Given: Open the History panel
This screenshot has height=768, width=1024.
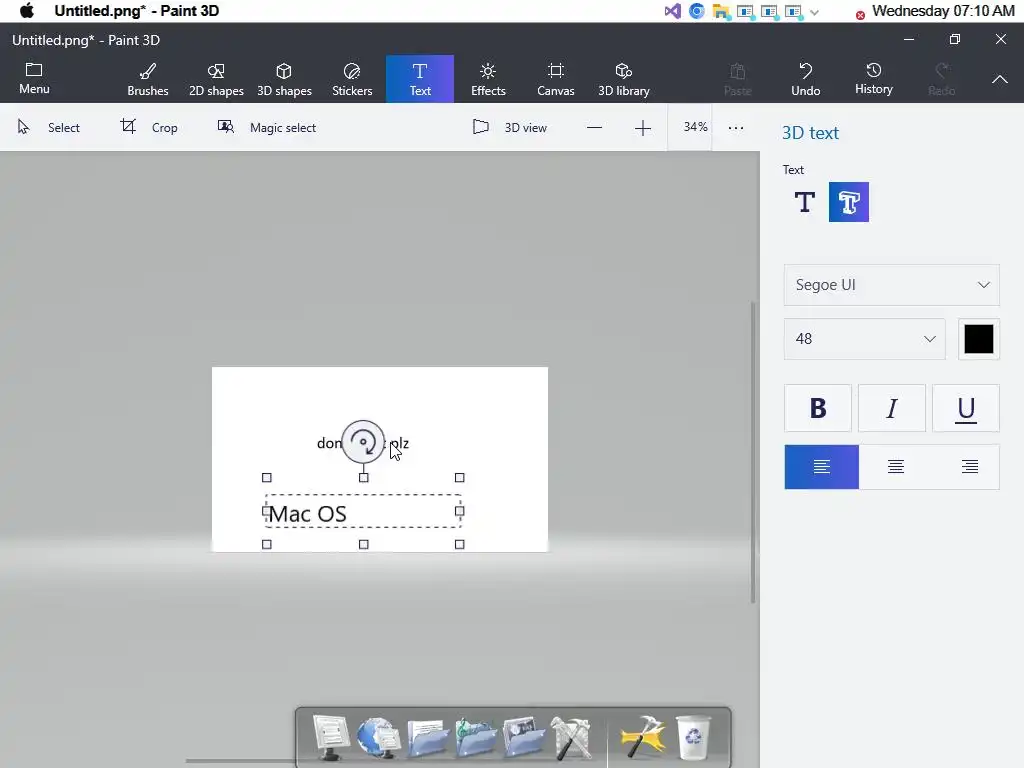Looking at the screenshot, I should tap(874, 79).
